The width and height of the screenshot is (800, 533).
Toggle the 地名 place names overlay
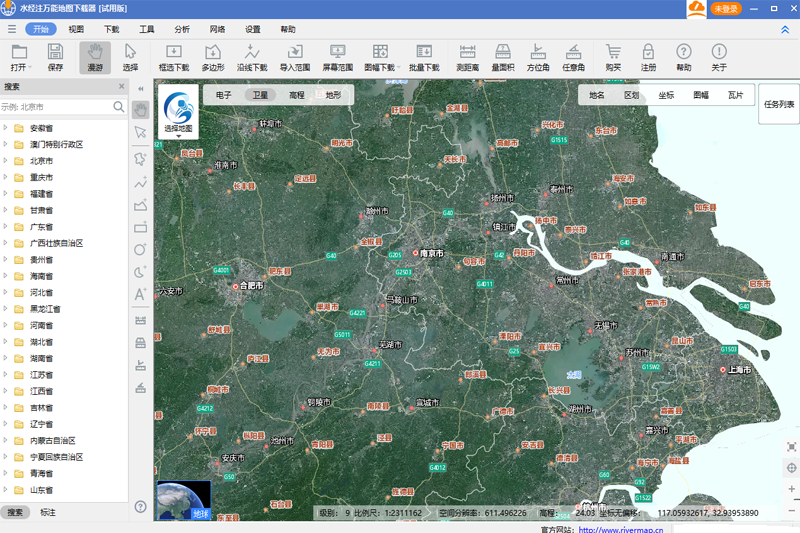pyautogui.click(x=597, y=95)
